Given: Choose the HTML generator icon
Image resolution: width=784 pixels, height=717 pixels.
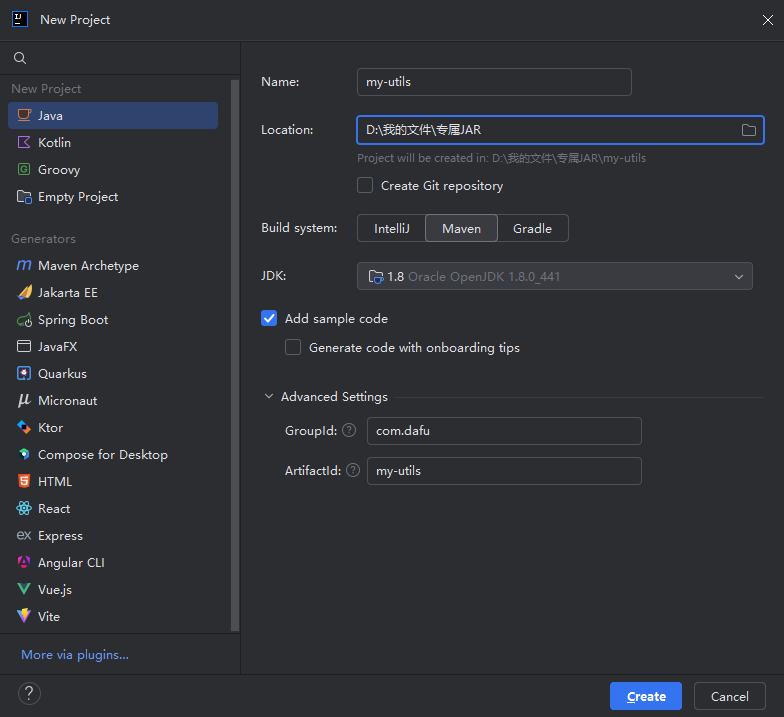Looking at the screenshot, I should click(24, 482).
